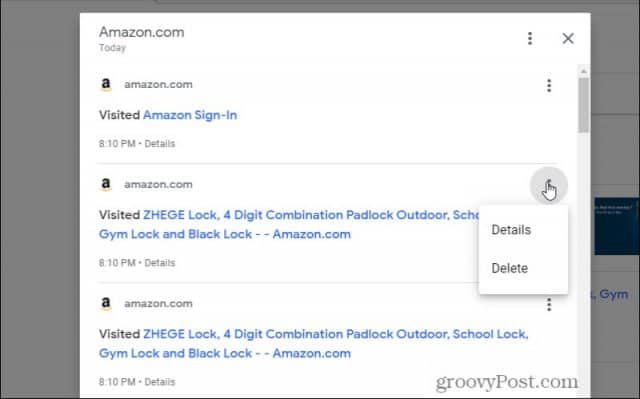Click the amazon.com label on the first entry

(158, 84)
